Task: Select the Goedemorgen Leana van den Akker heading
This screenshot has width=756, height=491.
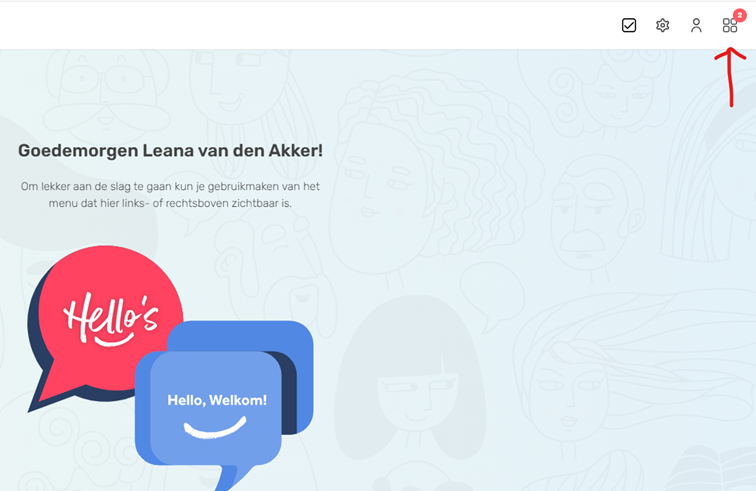Action: [170, 150]
